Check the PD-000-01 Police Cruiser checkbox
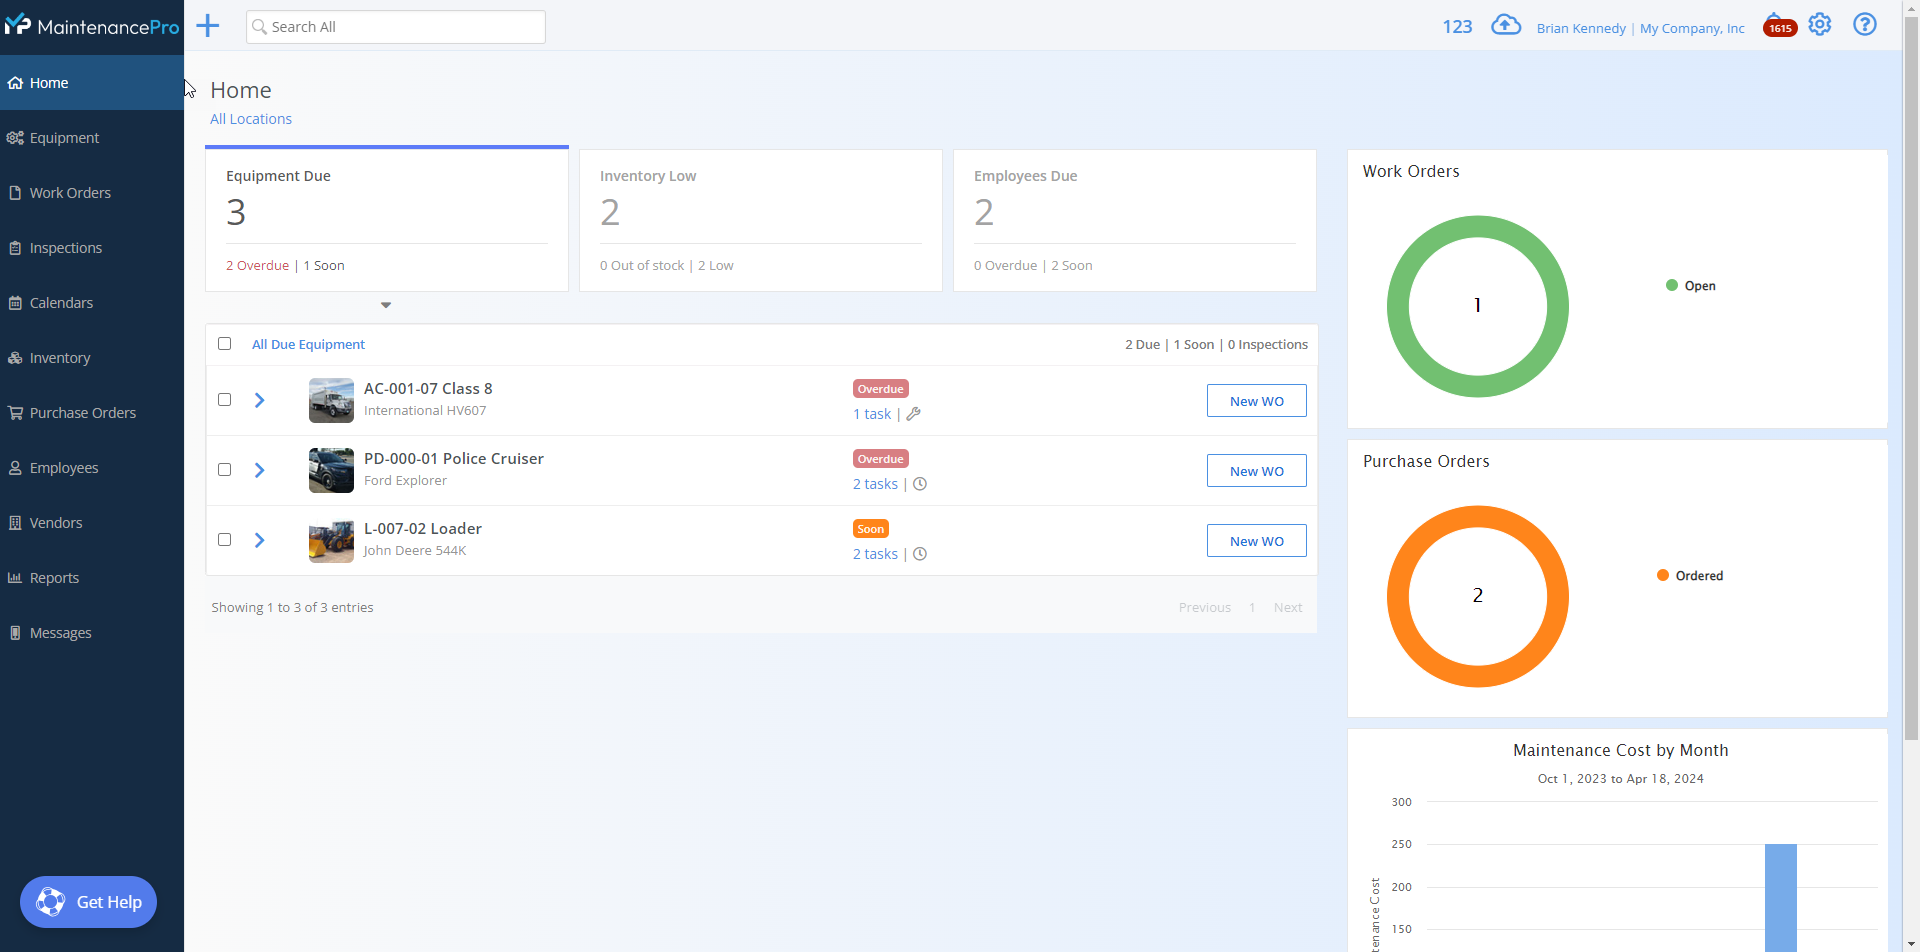This screenshot has height=952, width=1920. pos(224,469)
